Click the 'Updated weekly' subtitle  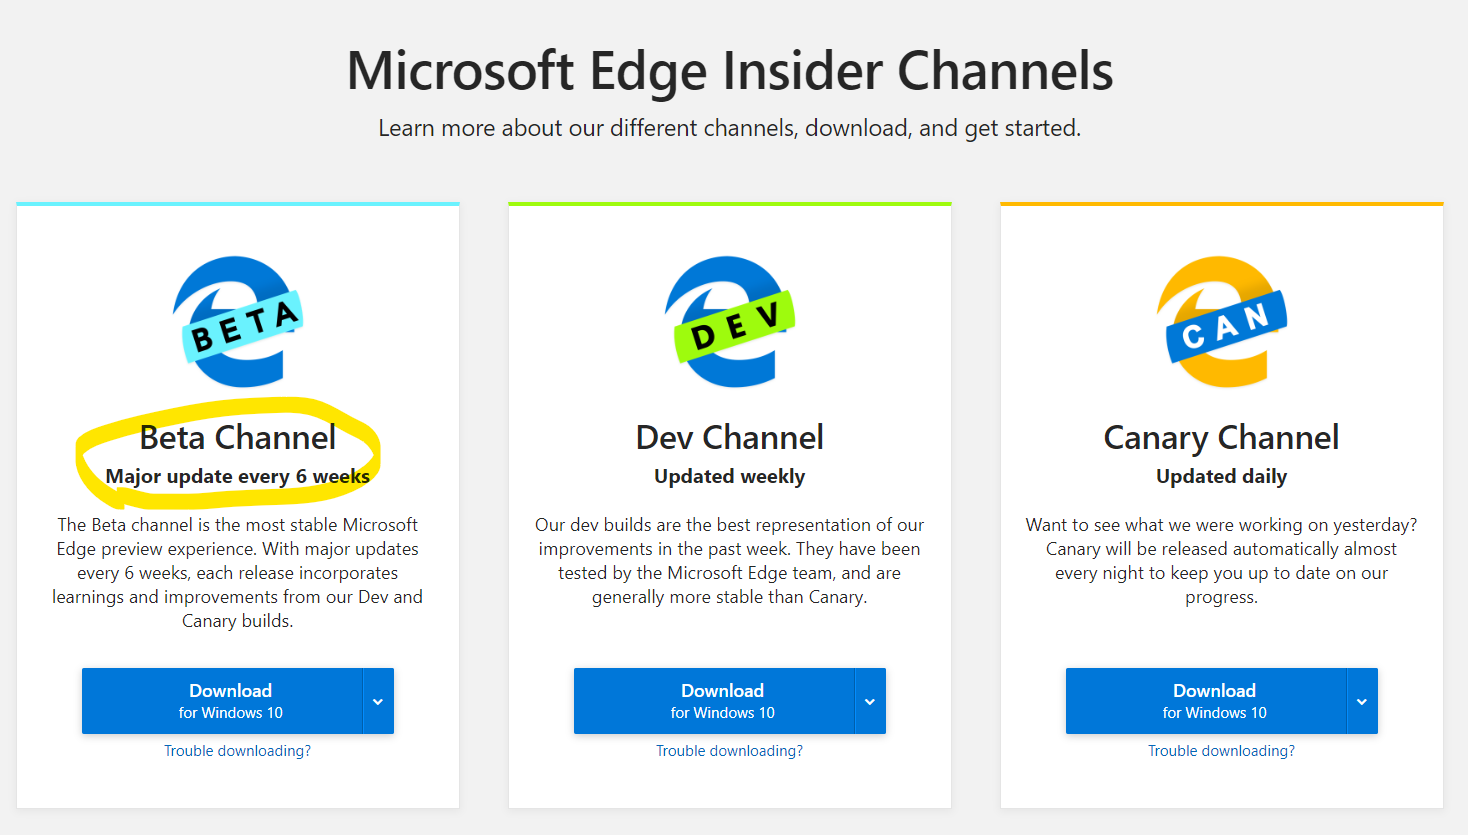(730, 477)
